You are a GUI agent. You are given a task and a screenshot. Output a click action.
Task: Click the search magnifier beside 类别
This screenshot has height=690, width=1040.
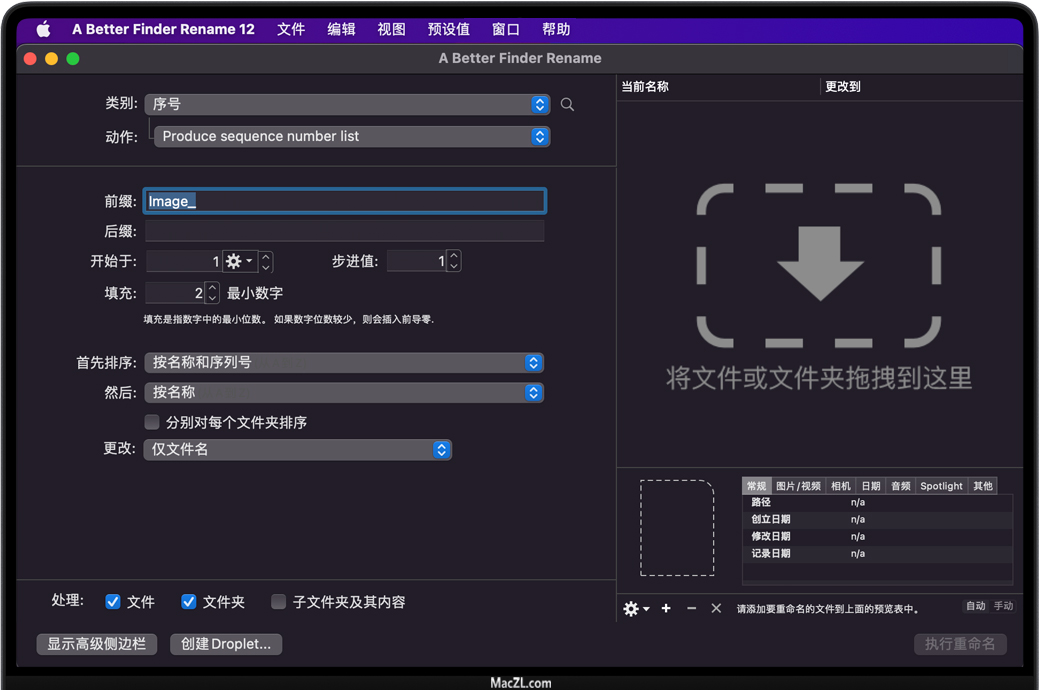(567, 105)
